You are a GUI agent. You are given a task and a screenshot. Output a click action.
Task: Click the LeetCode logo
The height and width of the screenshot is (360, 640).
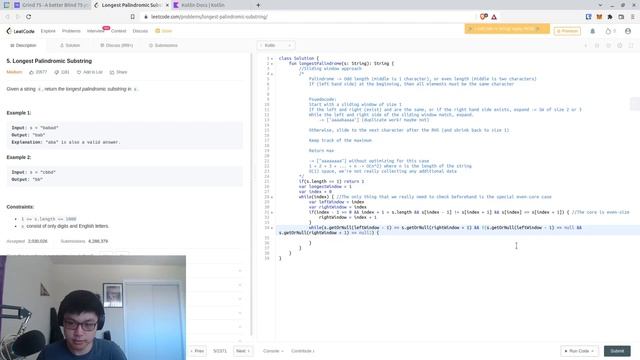pos(20,31)
